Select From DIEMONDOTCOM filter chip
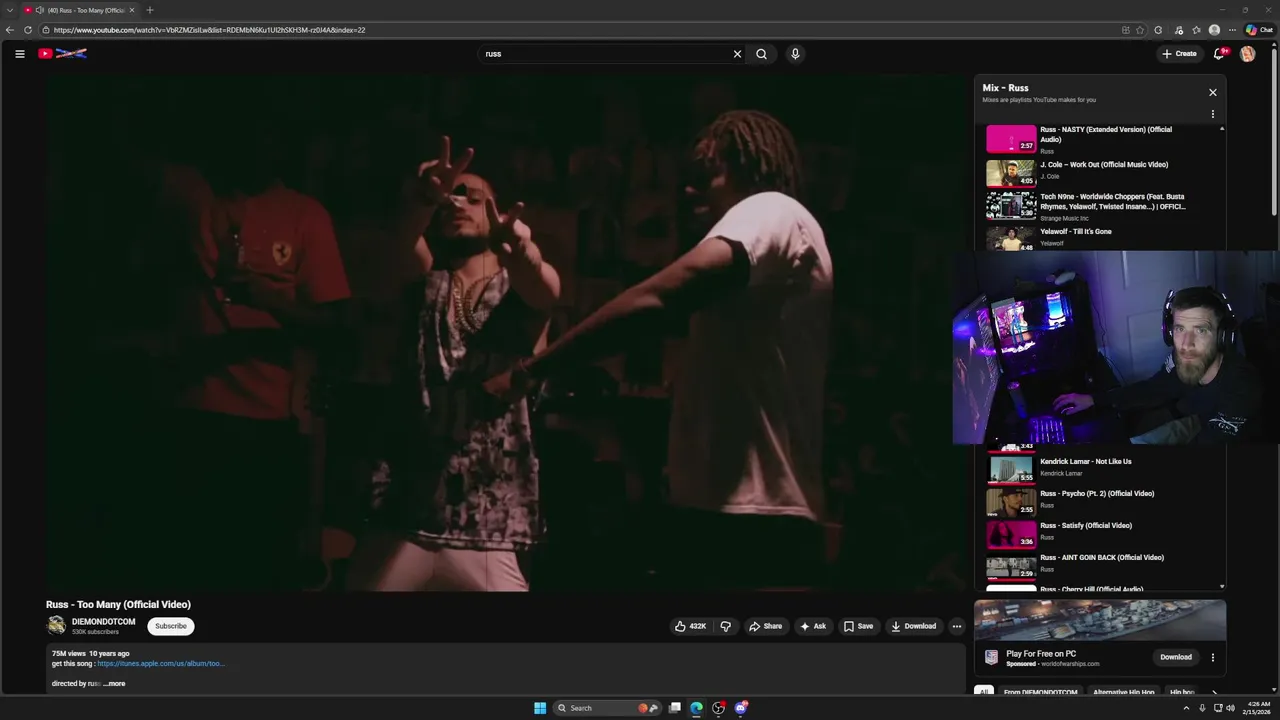 click(x=1040, y=692)
